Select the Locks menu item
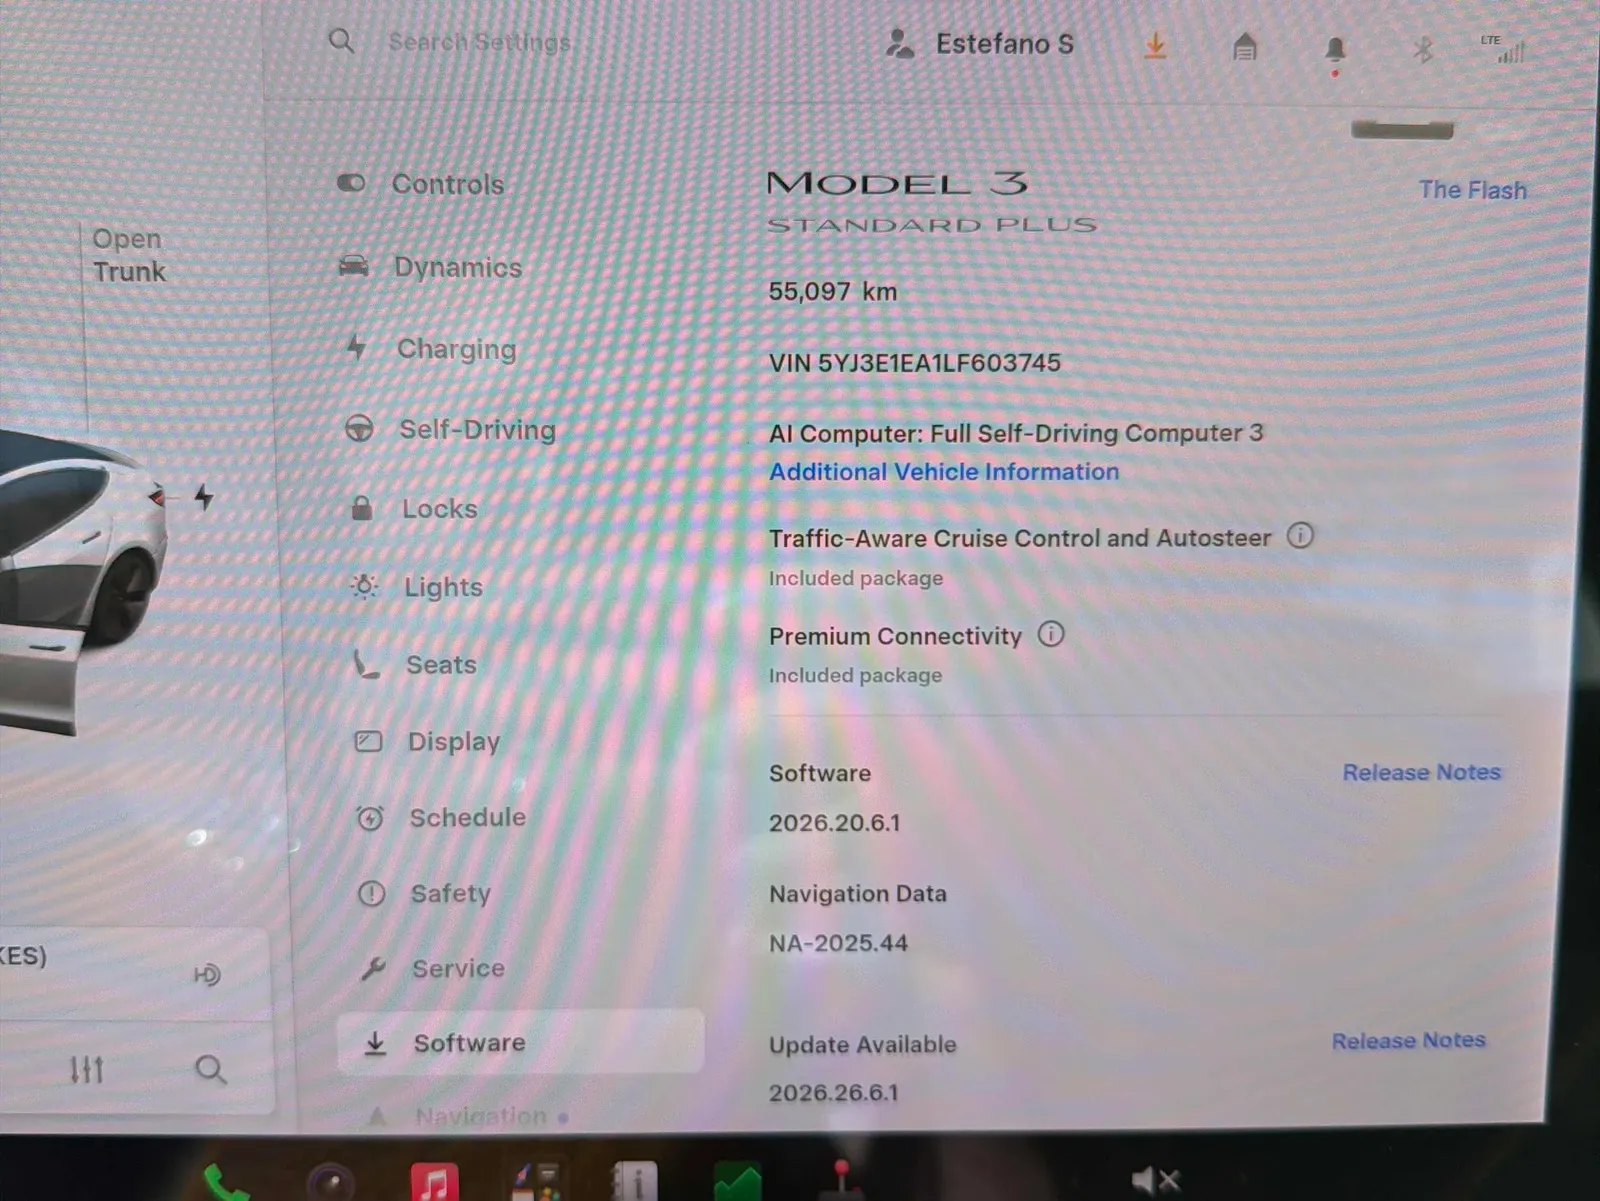1600x1201 pixels. pos(414,509)
